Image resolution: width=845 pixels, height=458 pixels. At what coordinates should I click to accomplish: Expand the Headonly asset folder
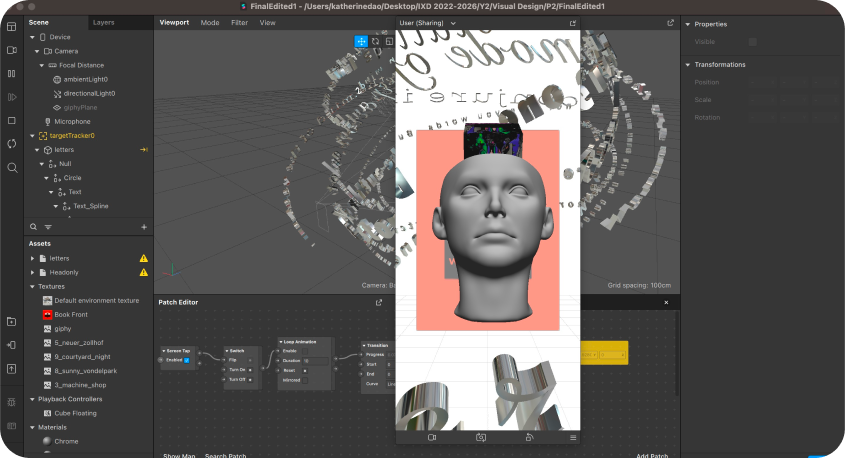click(x=33, y=272)
